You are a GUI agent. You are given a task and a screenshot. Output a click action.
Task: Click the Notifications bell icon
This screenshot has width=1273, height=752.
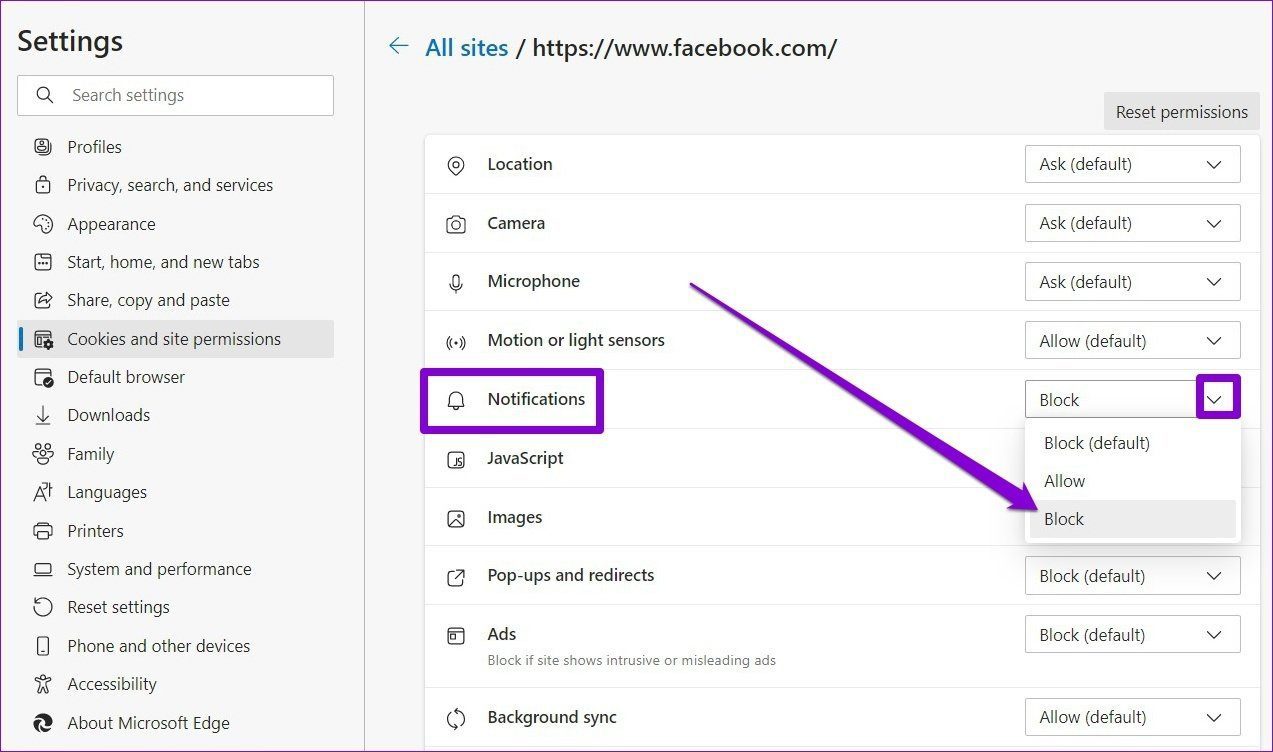(456, 399)
